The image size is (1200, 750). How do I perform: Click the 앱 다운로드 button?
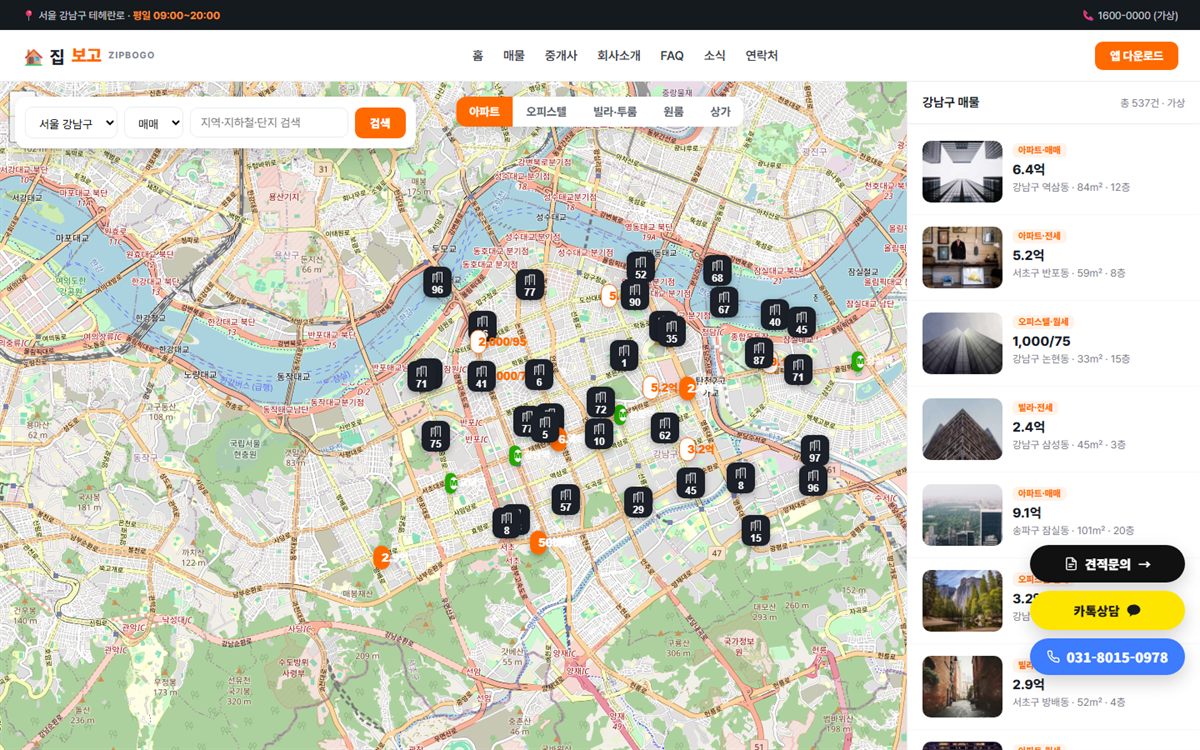point(1136,56)
